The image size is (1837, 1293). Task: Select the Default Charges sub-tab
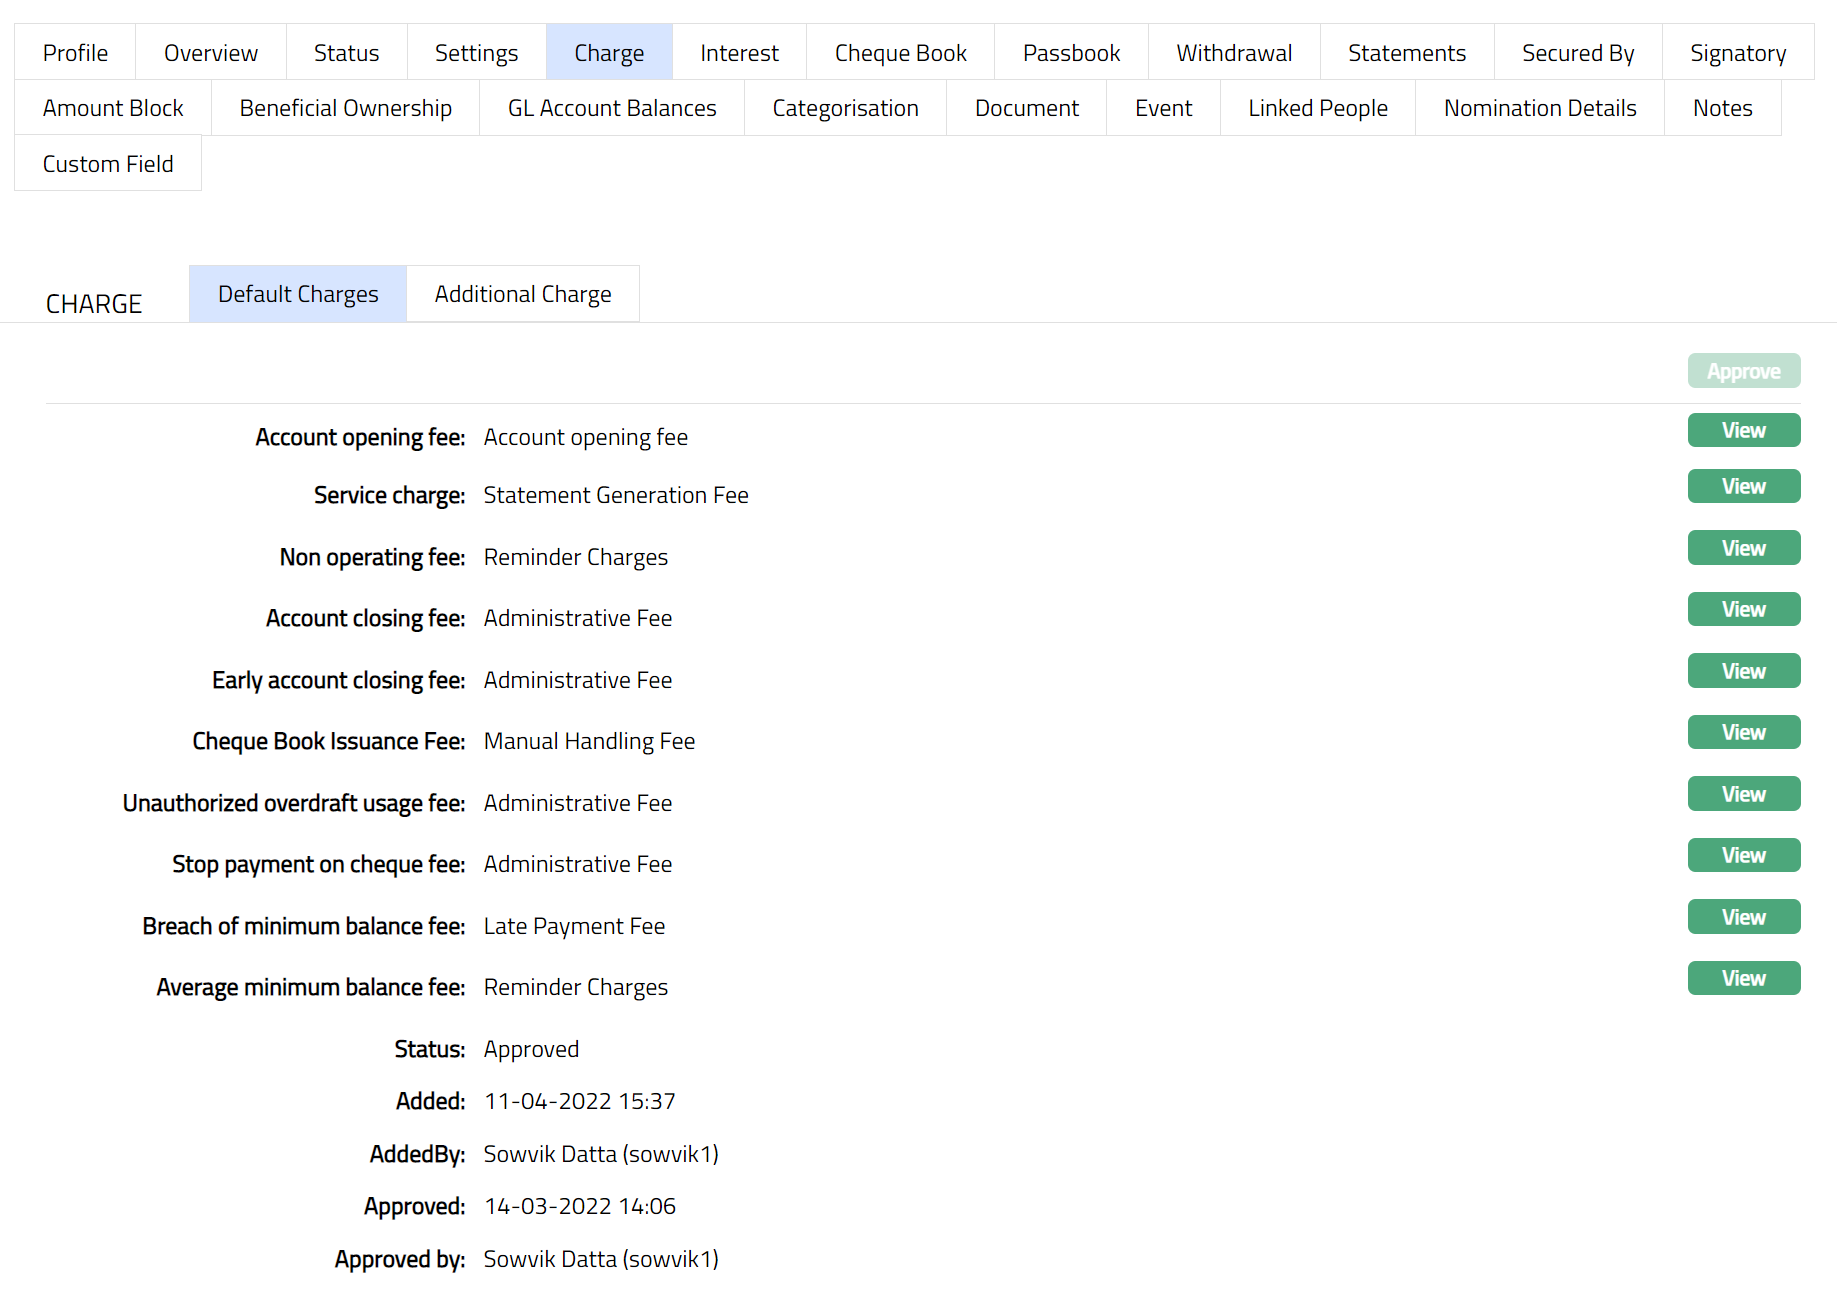click(298, 294)
